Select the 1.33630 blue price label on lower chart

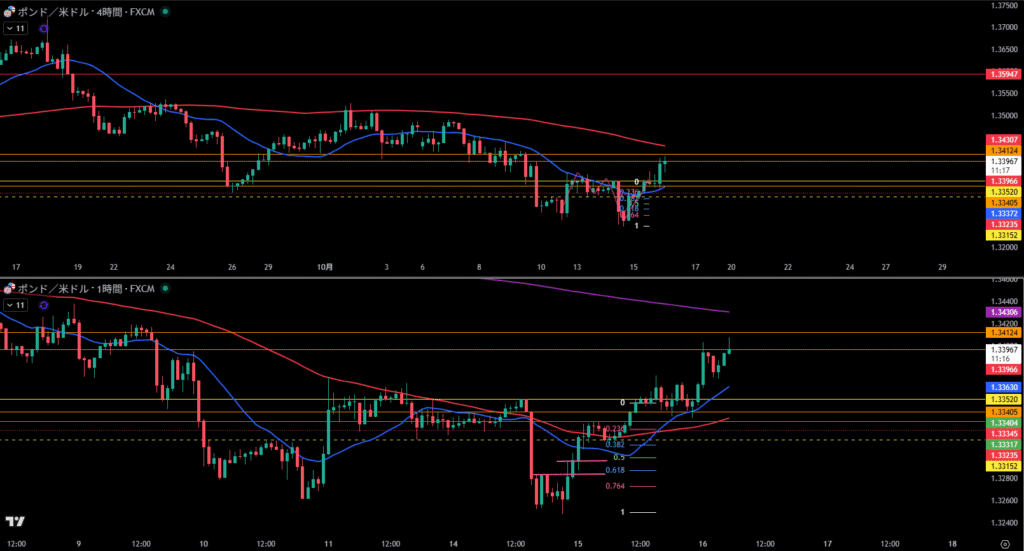(x=1003, y=386)
